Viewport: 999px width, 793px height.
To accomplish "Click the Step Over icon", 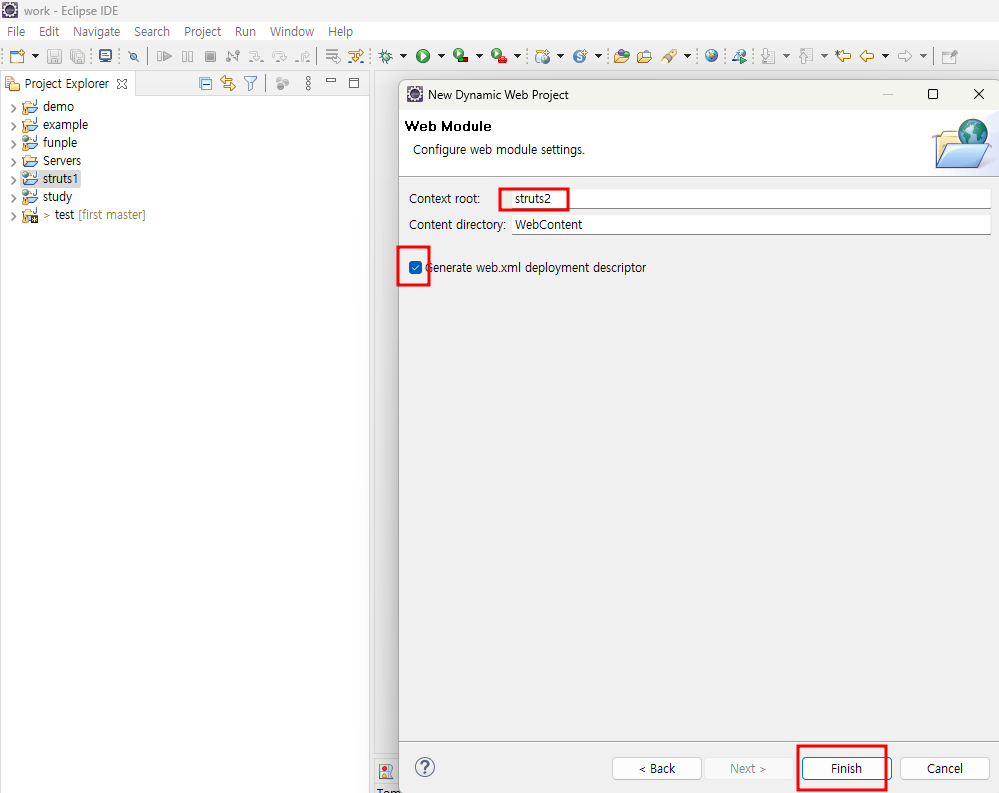I will (x=279, y=56).
